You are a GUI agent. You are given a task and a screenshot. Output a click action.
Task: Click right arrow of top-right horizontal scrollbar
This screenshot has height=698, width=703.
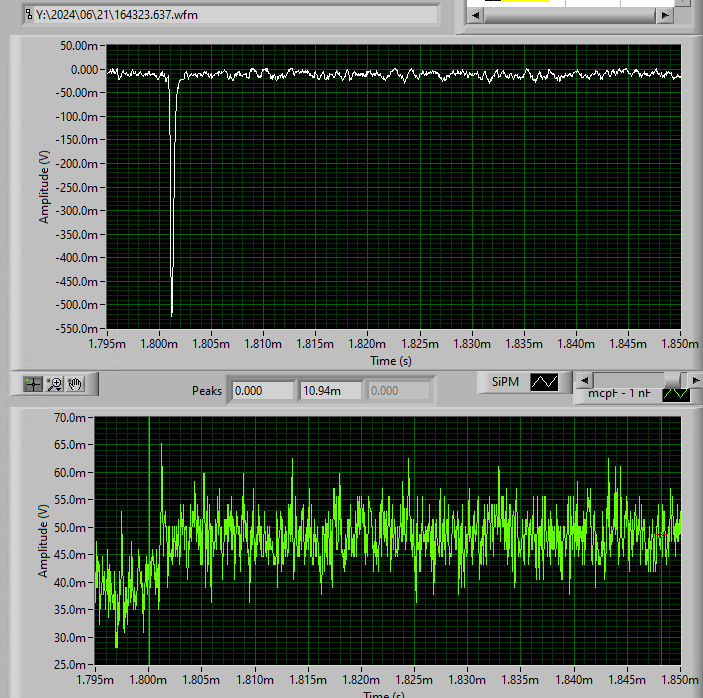(665, 15)
